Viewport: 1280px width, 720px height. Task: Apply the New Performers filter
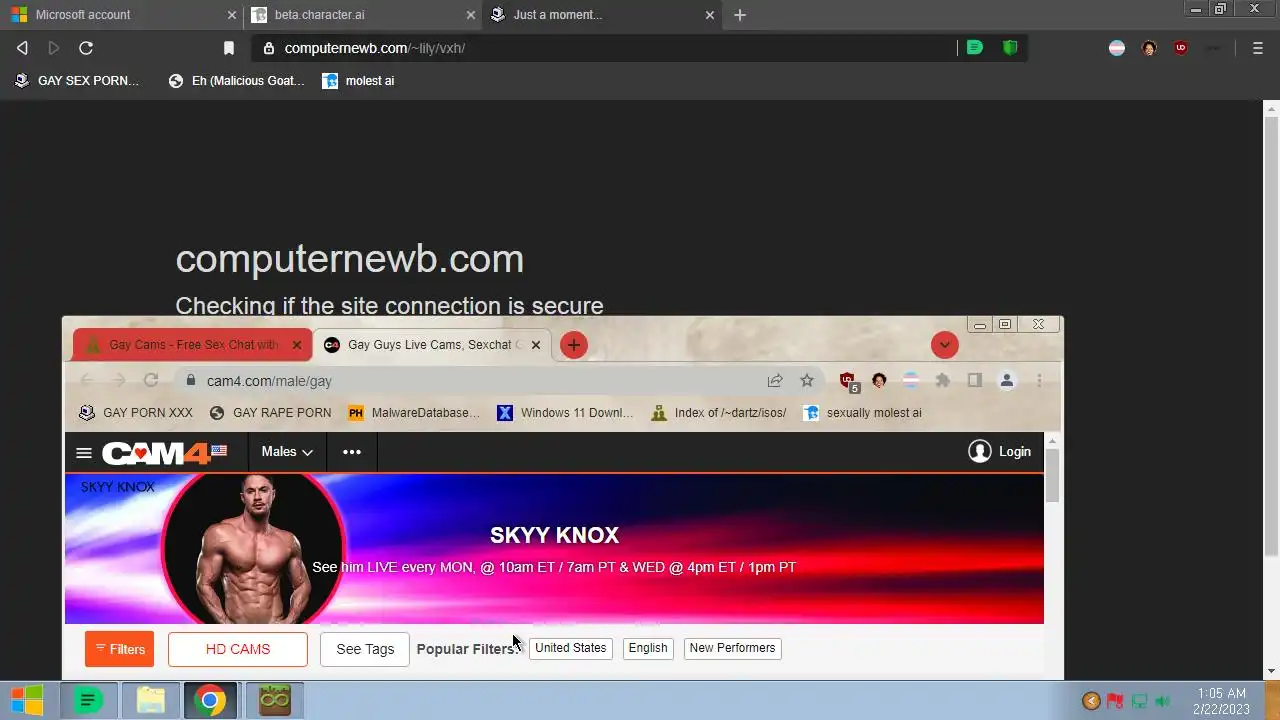pyautogui.click(x=732, y=648)
